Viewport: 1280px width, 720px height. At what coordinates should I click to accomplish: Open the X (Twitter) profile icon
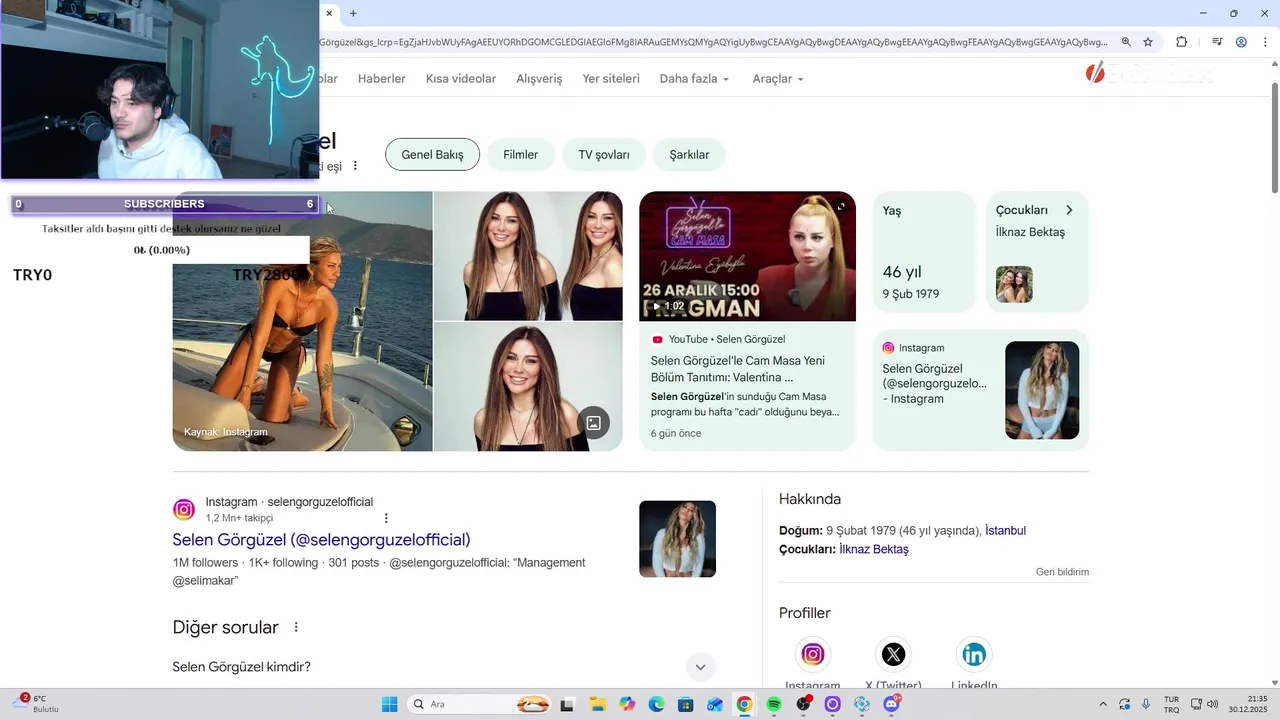893,654
